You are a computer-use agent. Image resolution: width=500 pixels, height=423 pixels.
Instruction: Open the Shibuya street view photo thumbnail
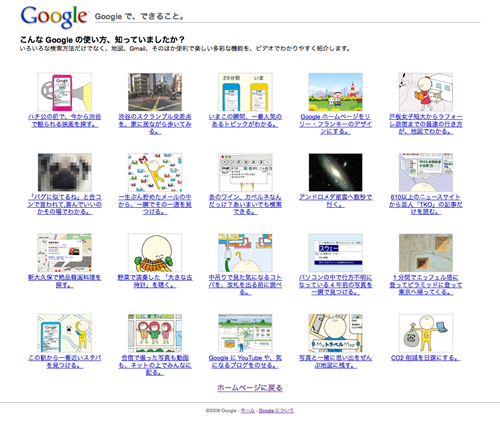click(155, 92)
